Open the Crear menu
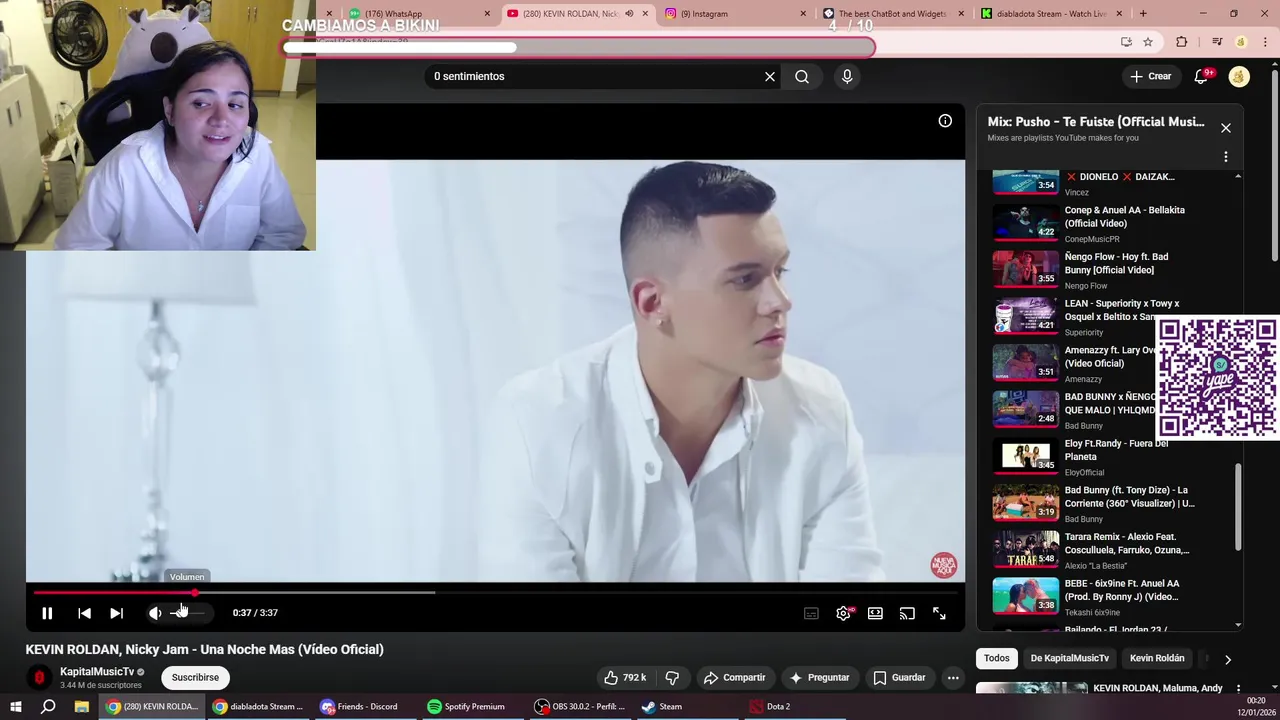 1150,76
